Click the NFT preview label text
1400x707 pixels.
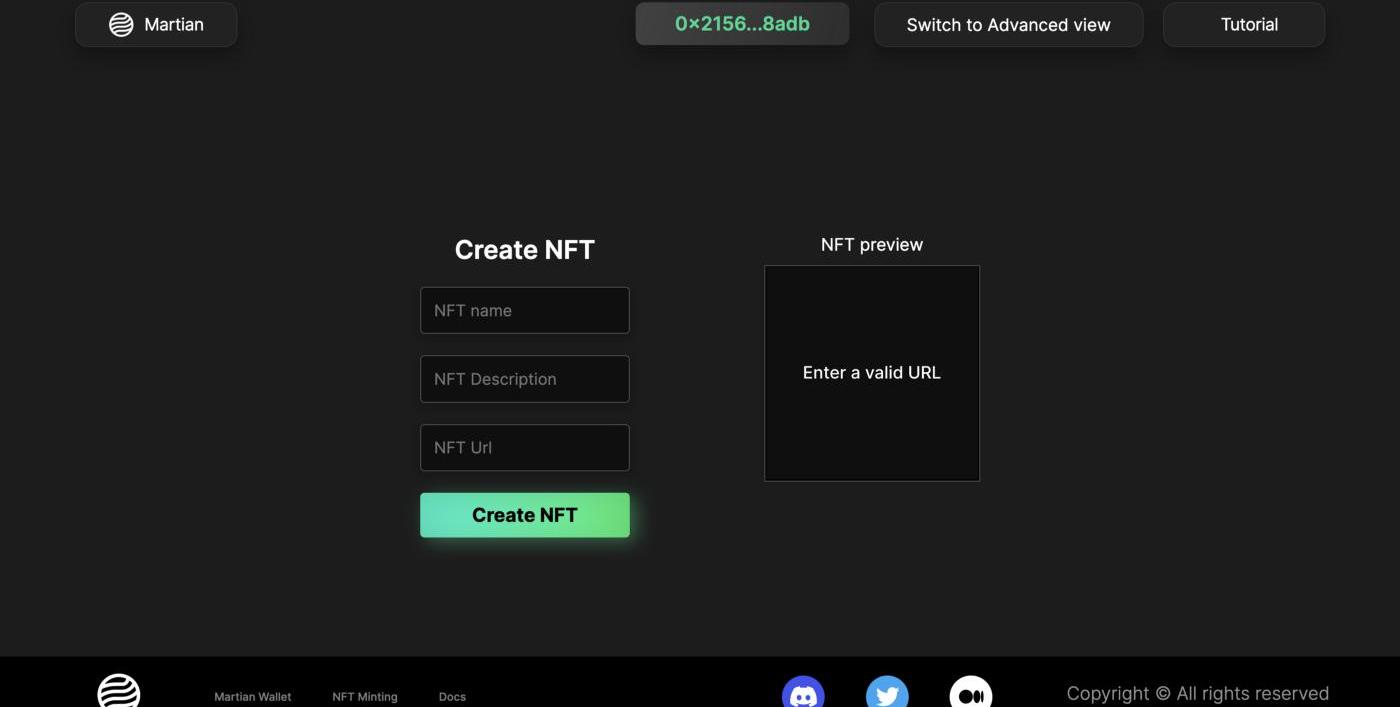(x=872, y=245)
